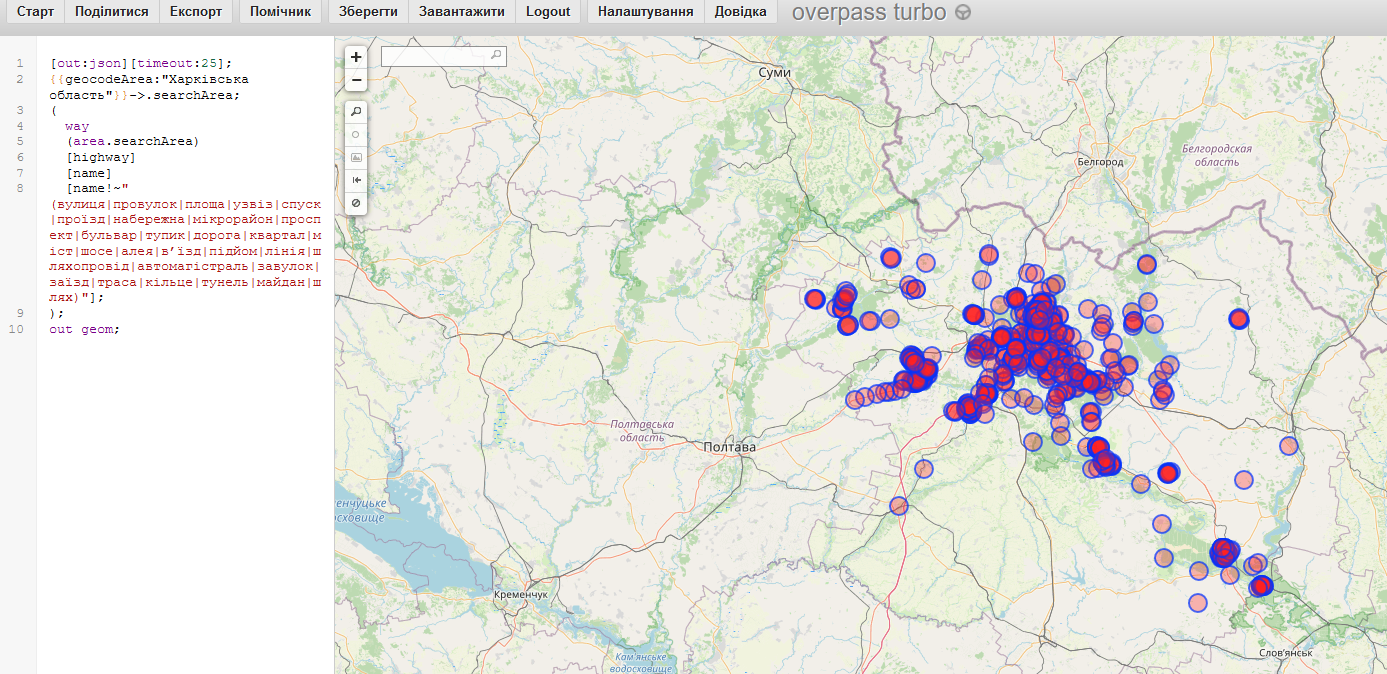
Task: Click the "way" keyword in the editor
Action: 77,126
